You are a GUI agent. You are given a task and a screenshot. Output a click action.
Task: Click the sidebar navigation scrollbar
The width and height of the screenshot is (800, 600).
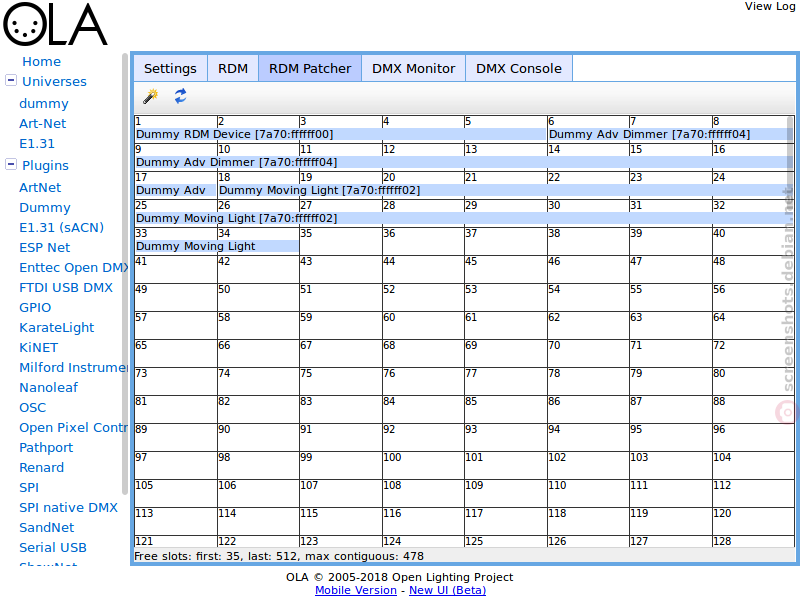coord(124,274)
